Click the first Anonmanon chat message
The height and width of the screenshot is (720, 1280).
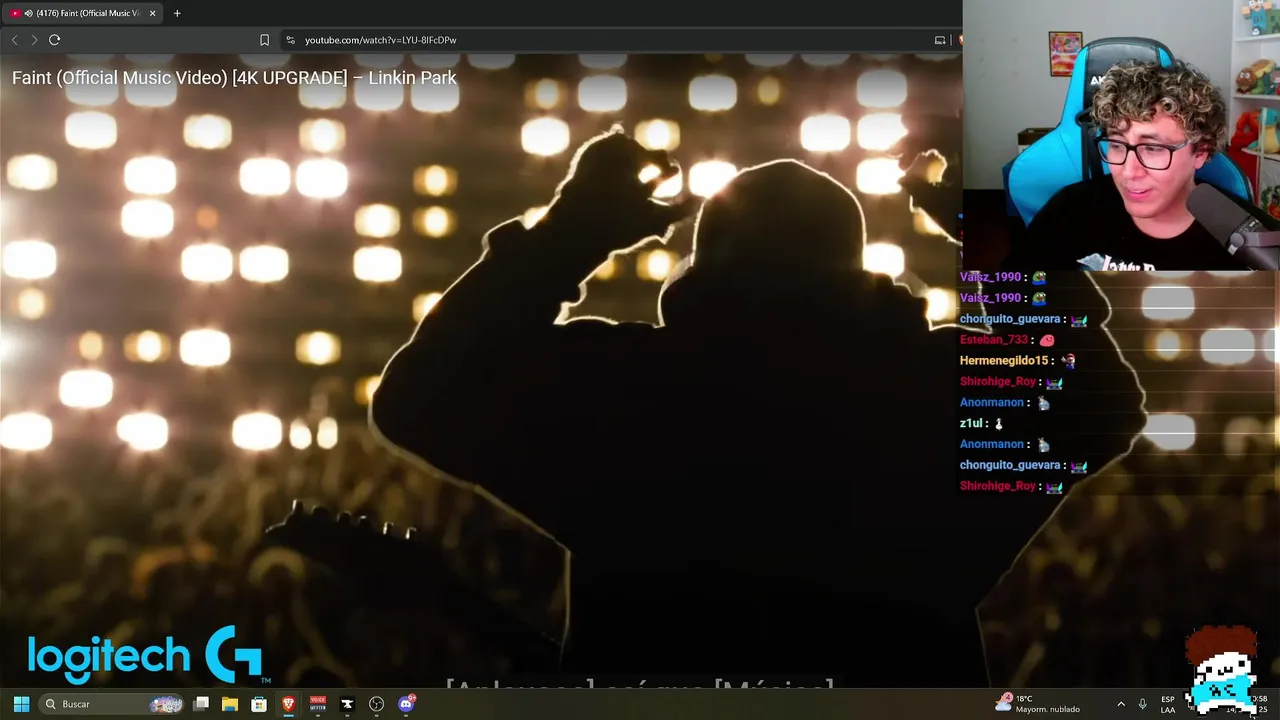point(1005,403)
